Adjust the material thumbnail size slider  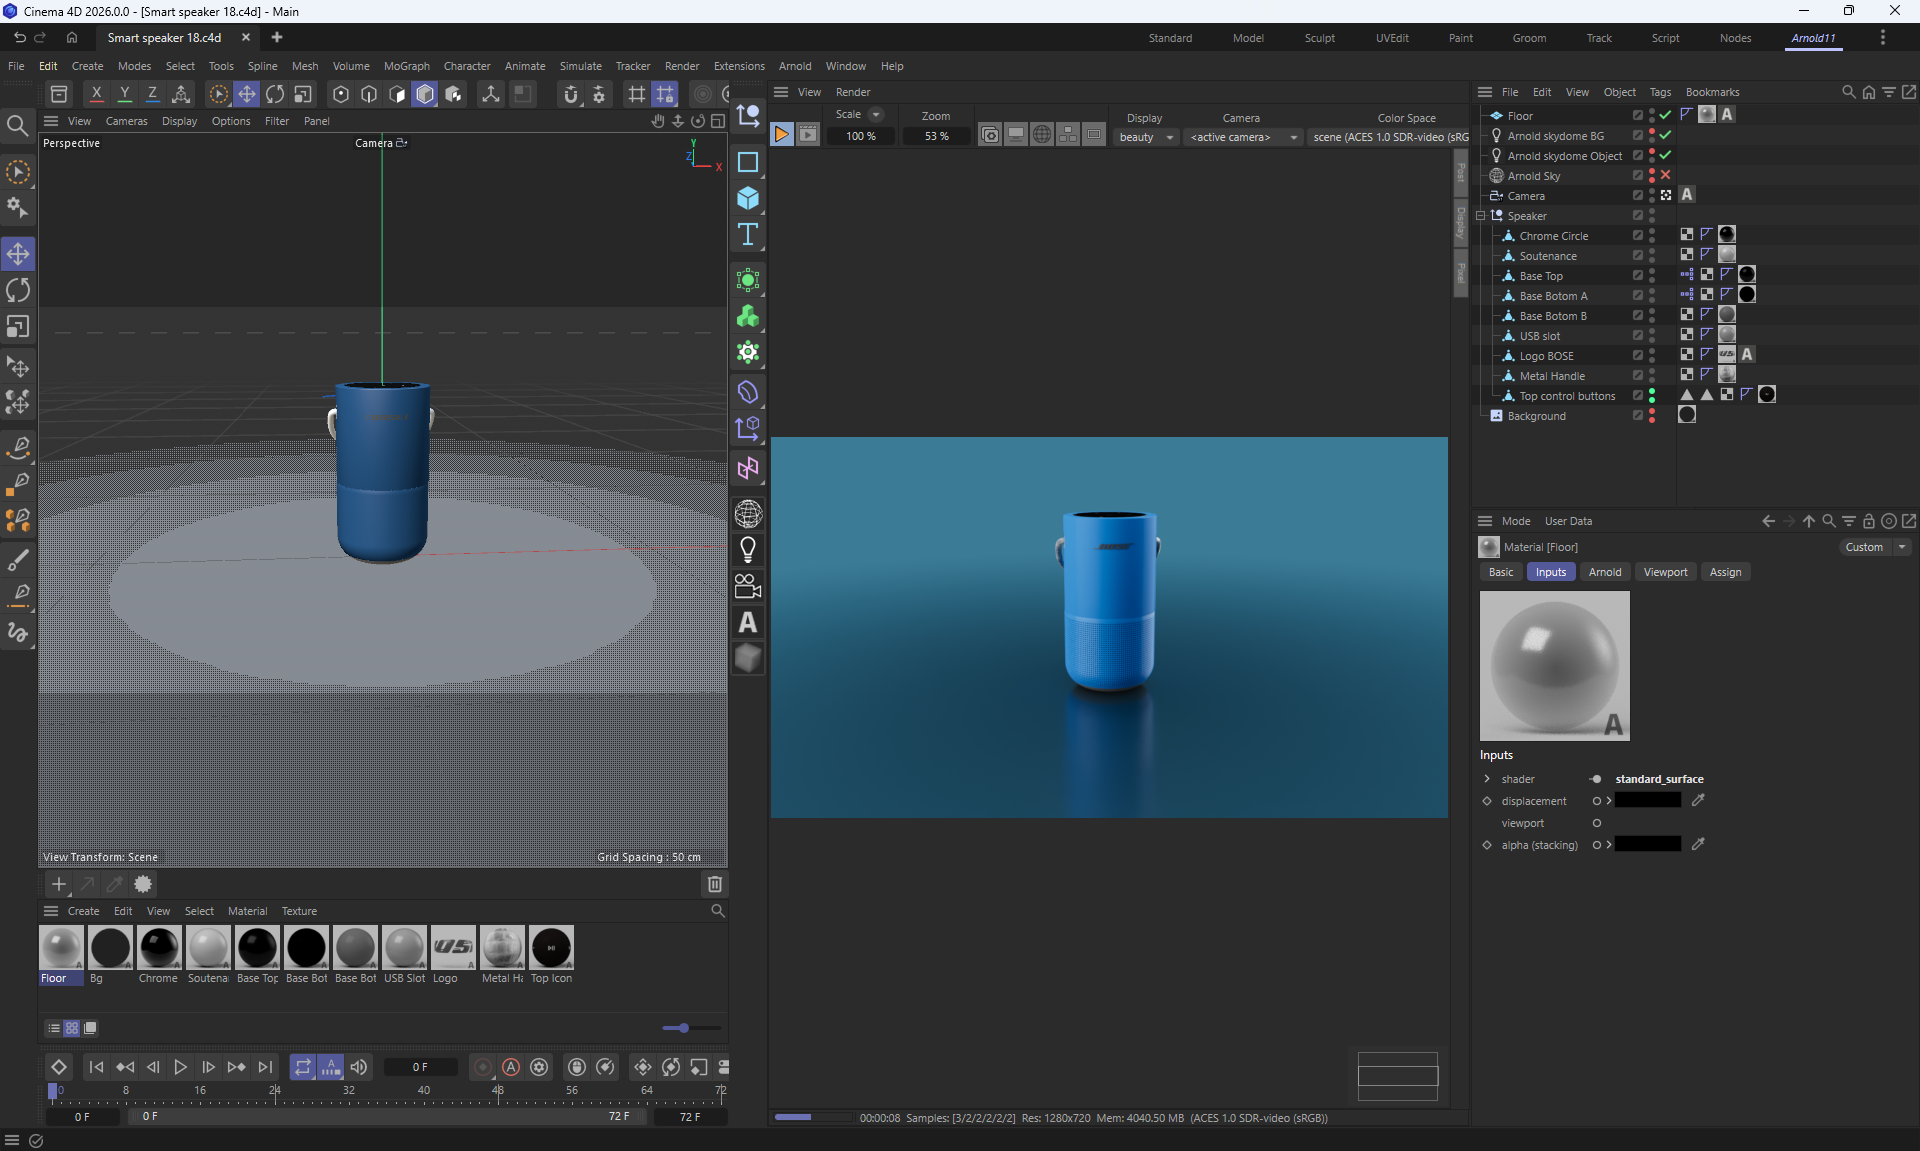point(683,1028)
